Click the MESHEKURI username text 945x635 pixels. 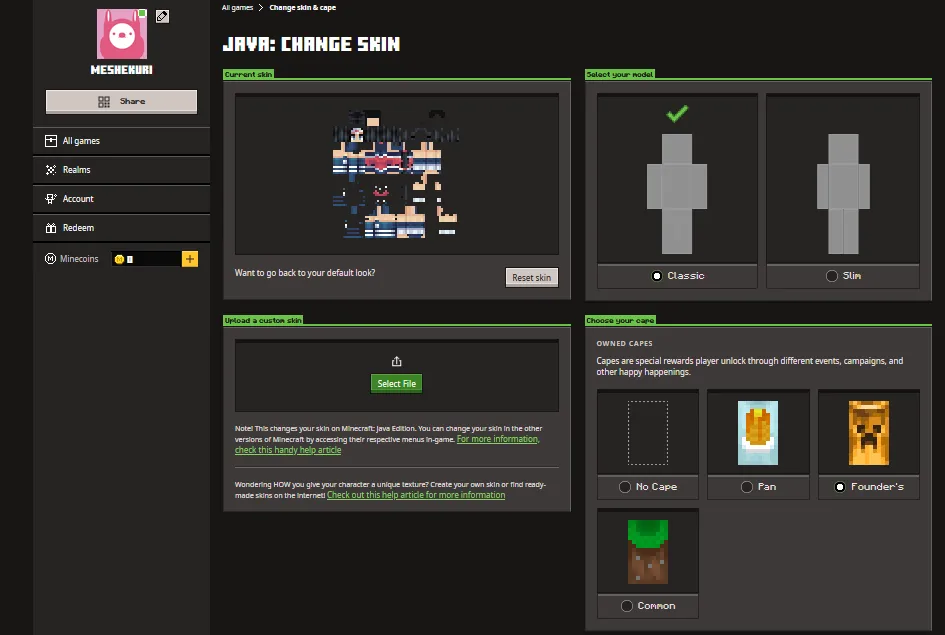[122, 70]
